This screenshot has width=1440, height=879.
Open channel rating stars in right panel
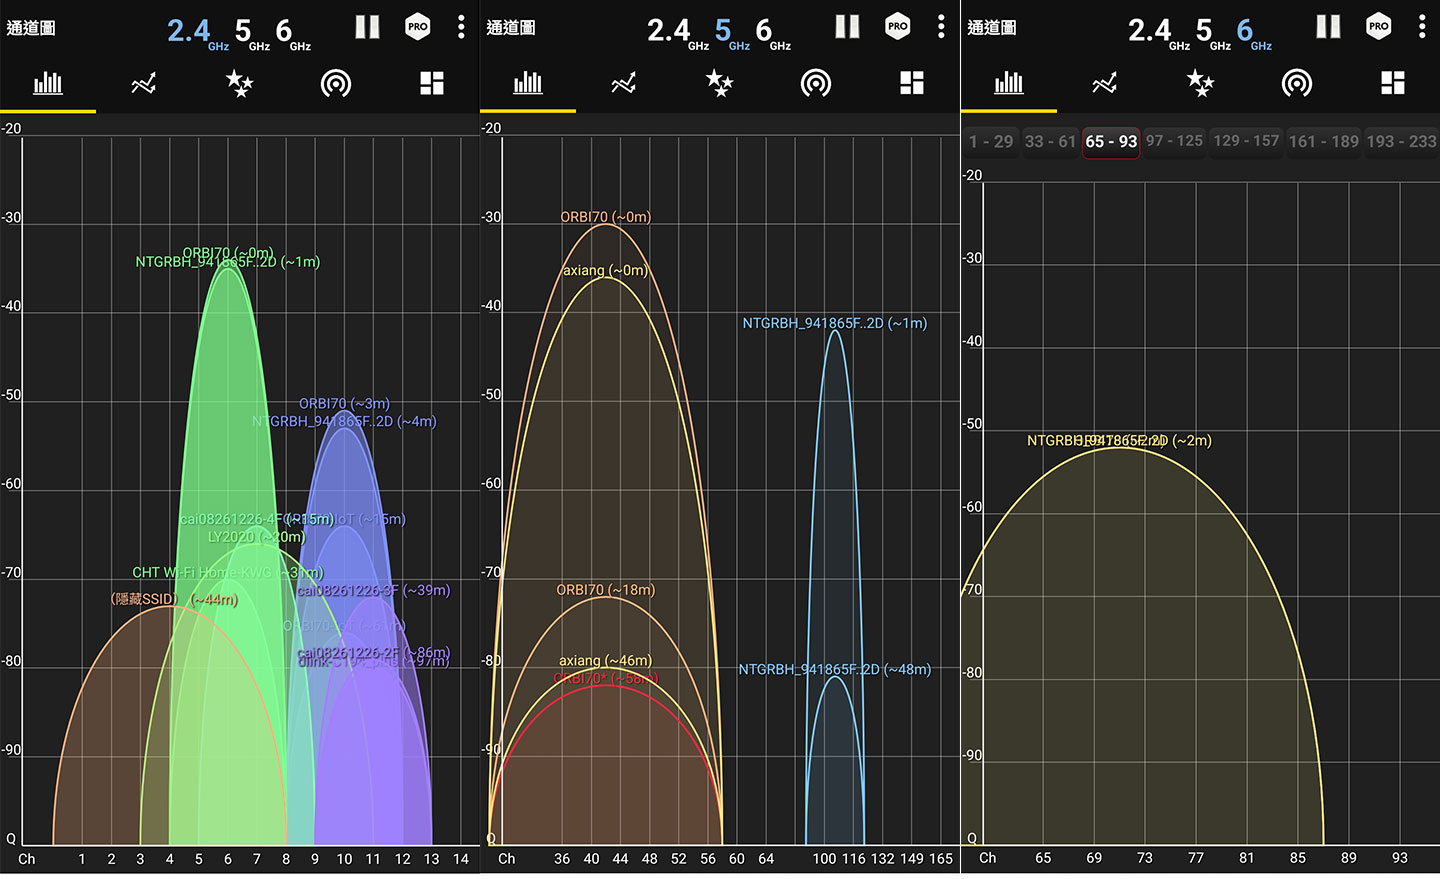coord(1200,83)
